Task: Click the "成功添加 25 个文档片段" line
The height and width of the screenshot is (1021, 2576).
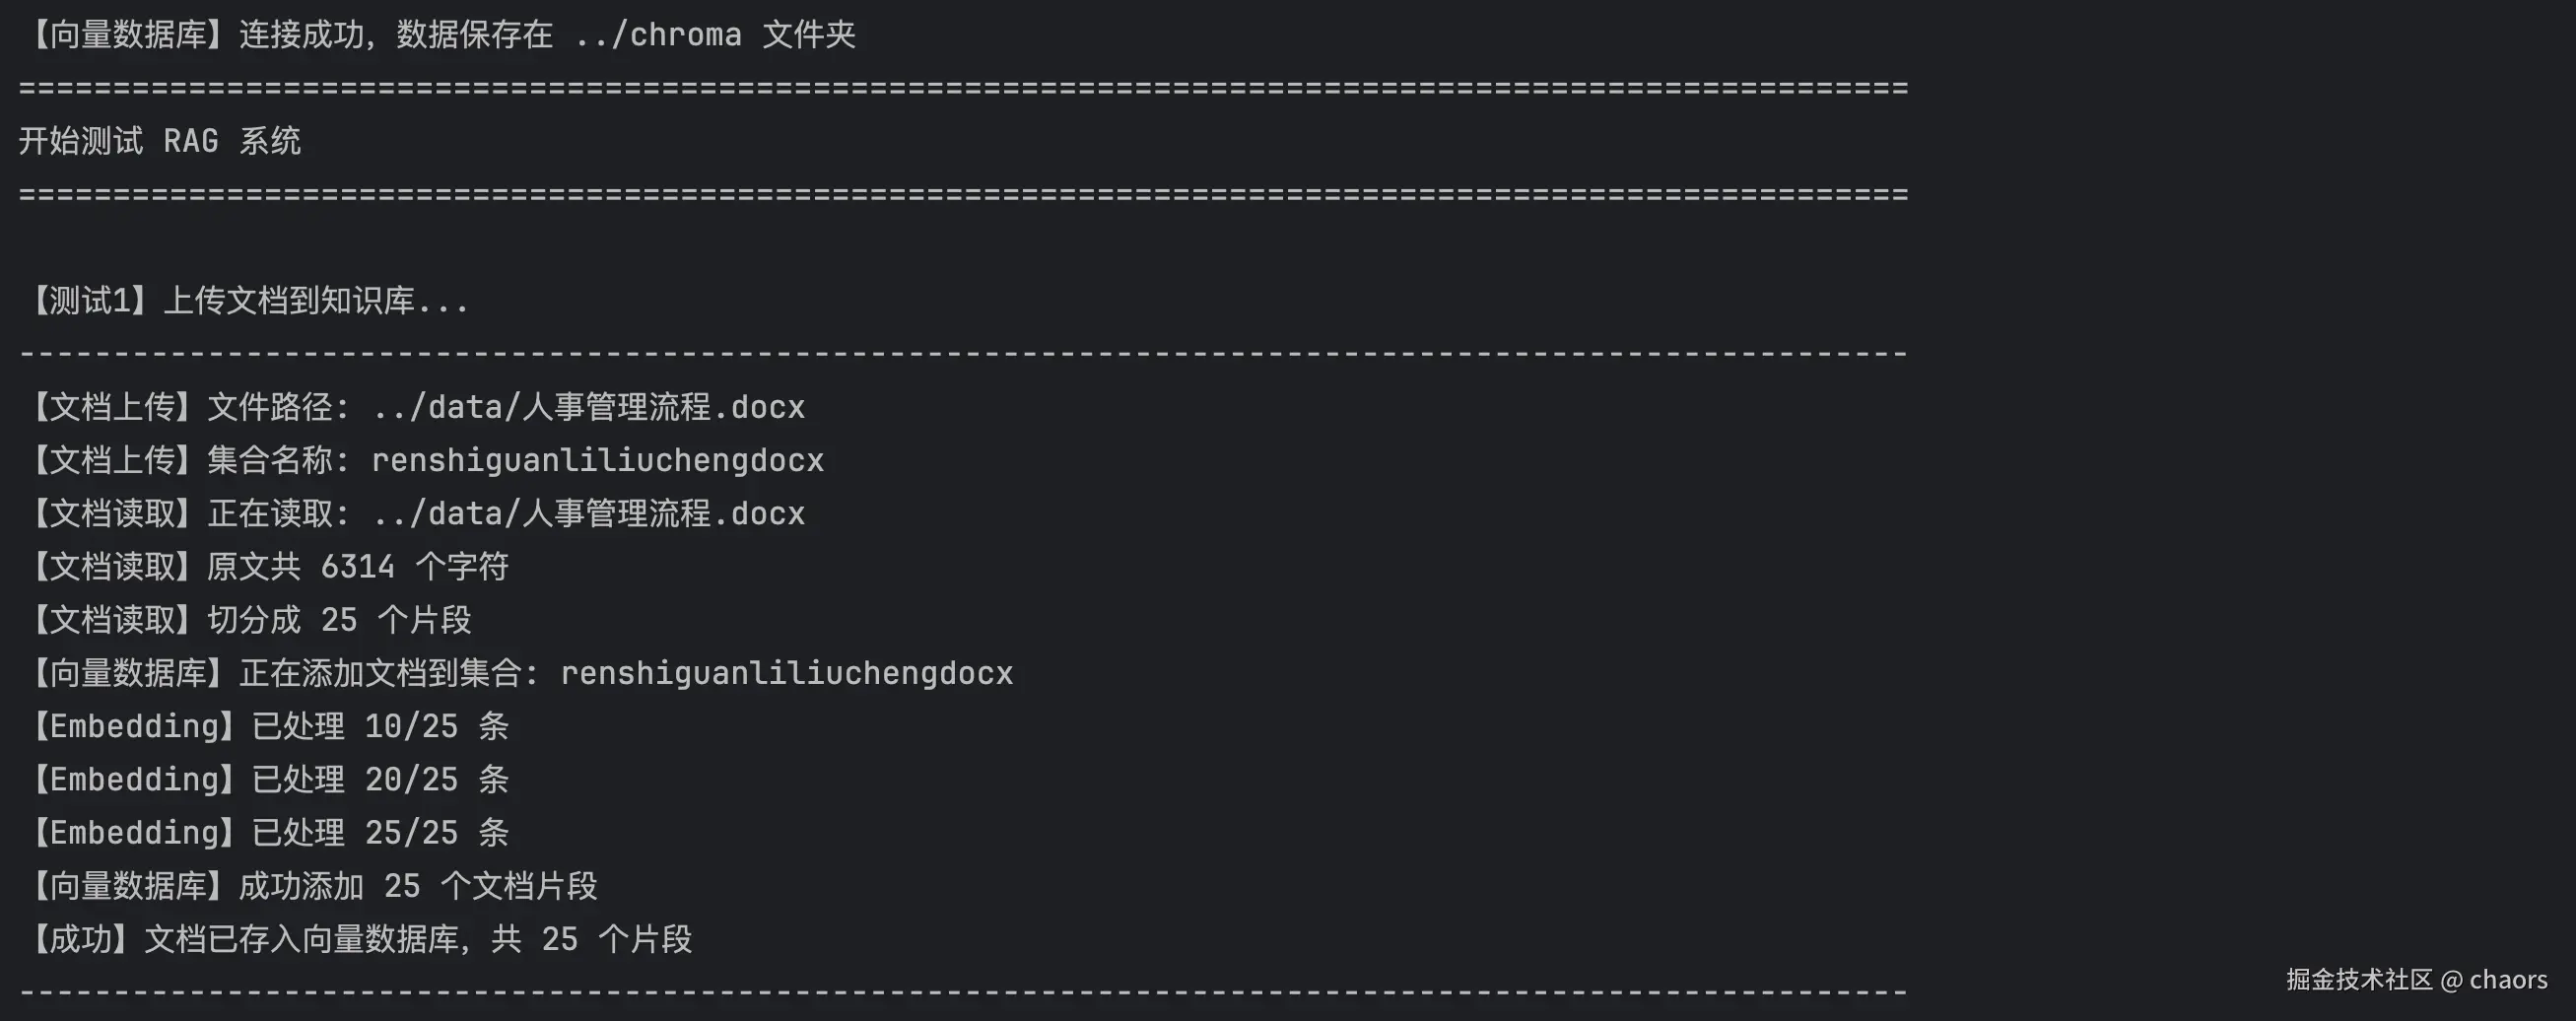Action: pos(417,886)
